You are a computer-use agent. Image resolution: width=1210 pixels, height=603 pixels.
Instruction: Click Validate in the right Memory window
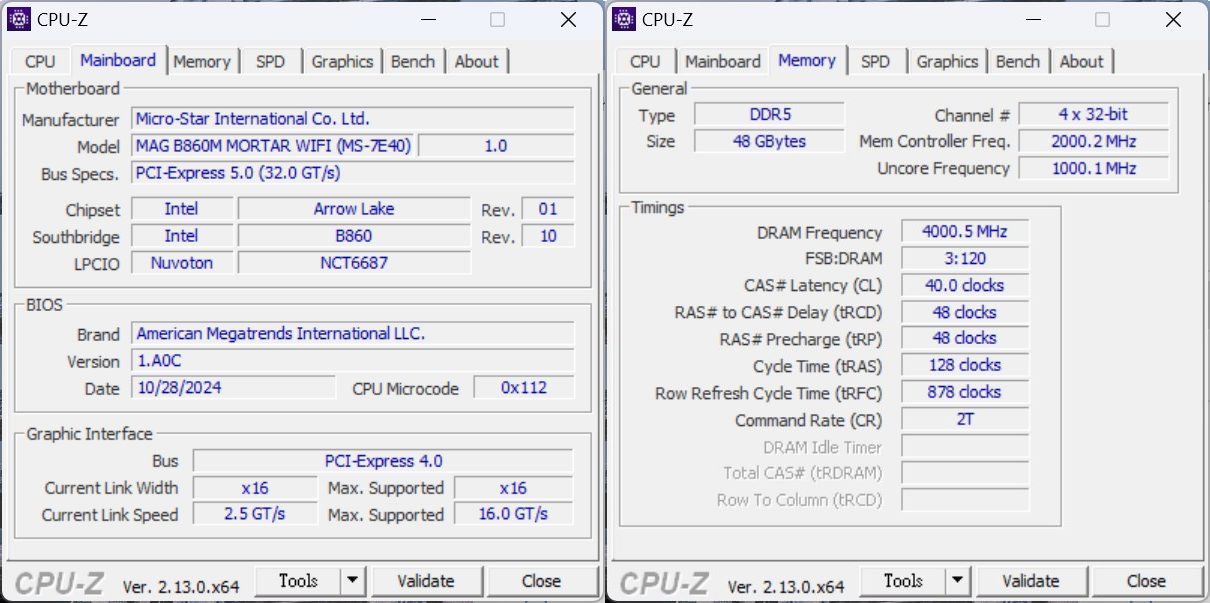click(x=1031, y=581)
